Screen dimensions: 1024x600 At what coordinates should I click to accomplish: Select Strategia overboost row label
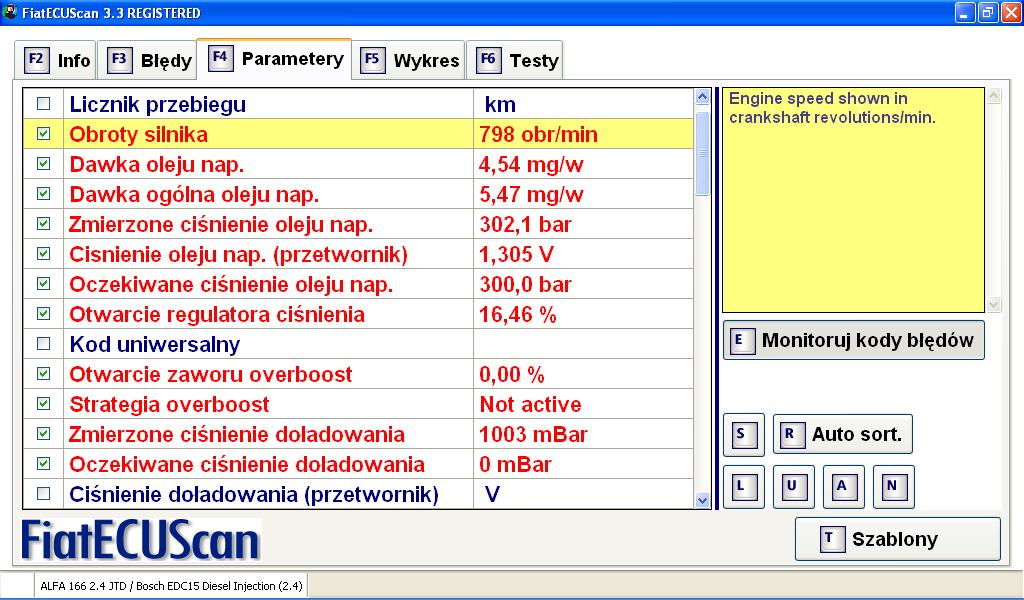click(169, 405)
